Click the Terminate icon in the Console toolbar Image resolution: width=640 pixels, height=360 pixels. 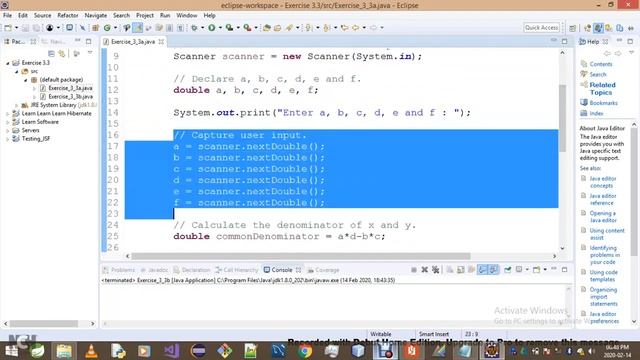413,270
